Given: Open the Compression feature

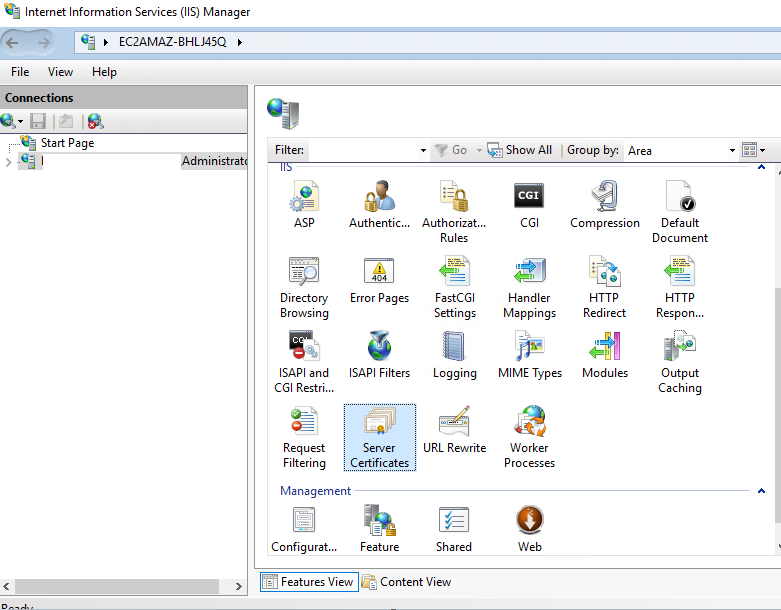Looking at the screenshot, I should [x=605, y=205].
